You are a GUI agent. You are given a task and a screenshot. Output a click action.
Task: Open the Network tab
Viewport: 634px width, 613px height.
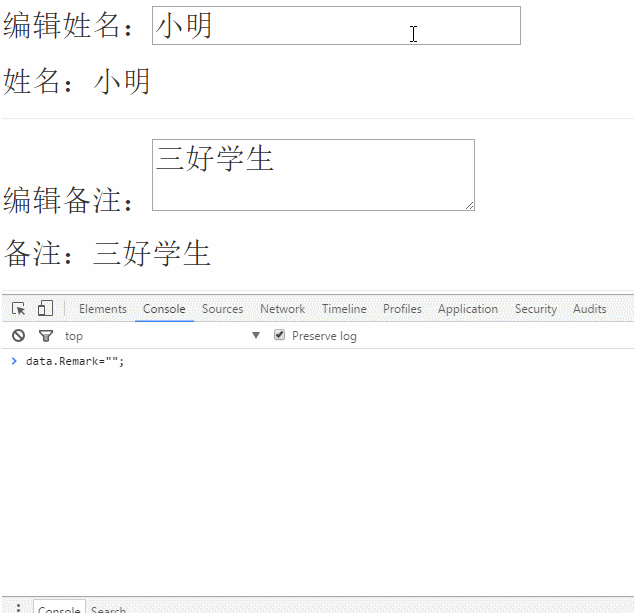pyautogui.click(x=282, y=309)
